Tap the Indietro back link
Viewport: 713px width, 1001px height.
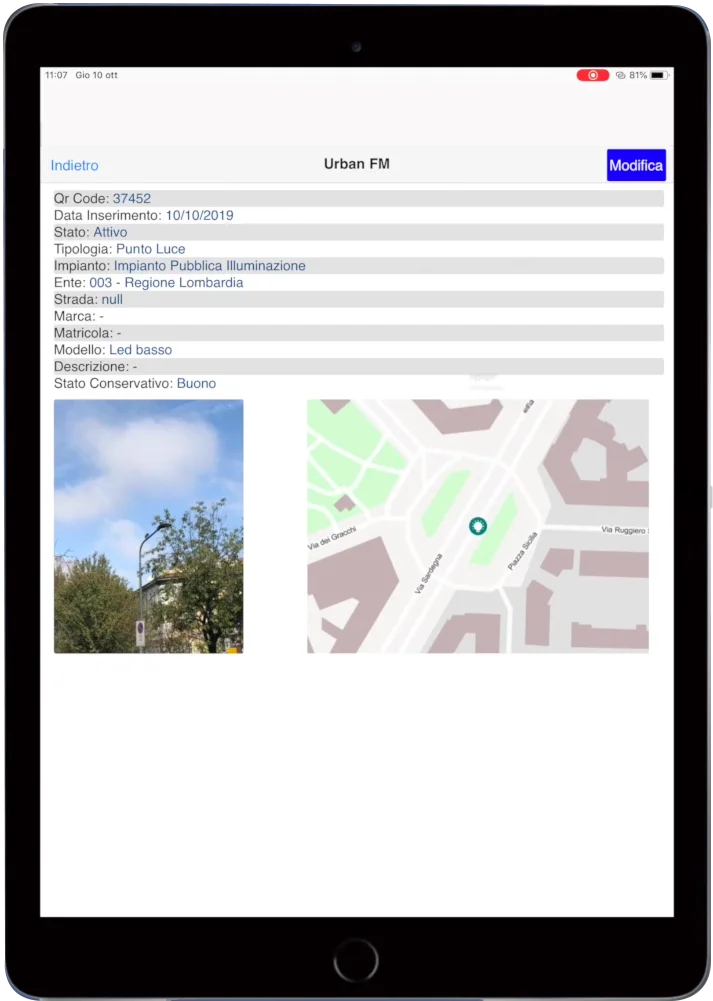[x=74, y=165]
